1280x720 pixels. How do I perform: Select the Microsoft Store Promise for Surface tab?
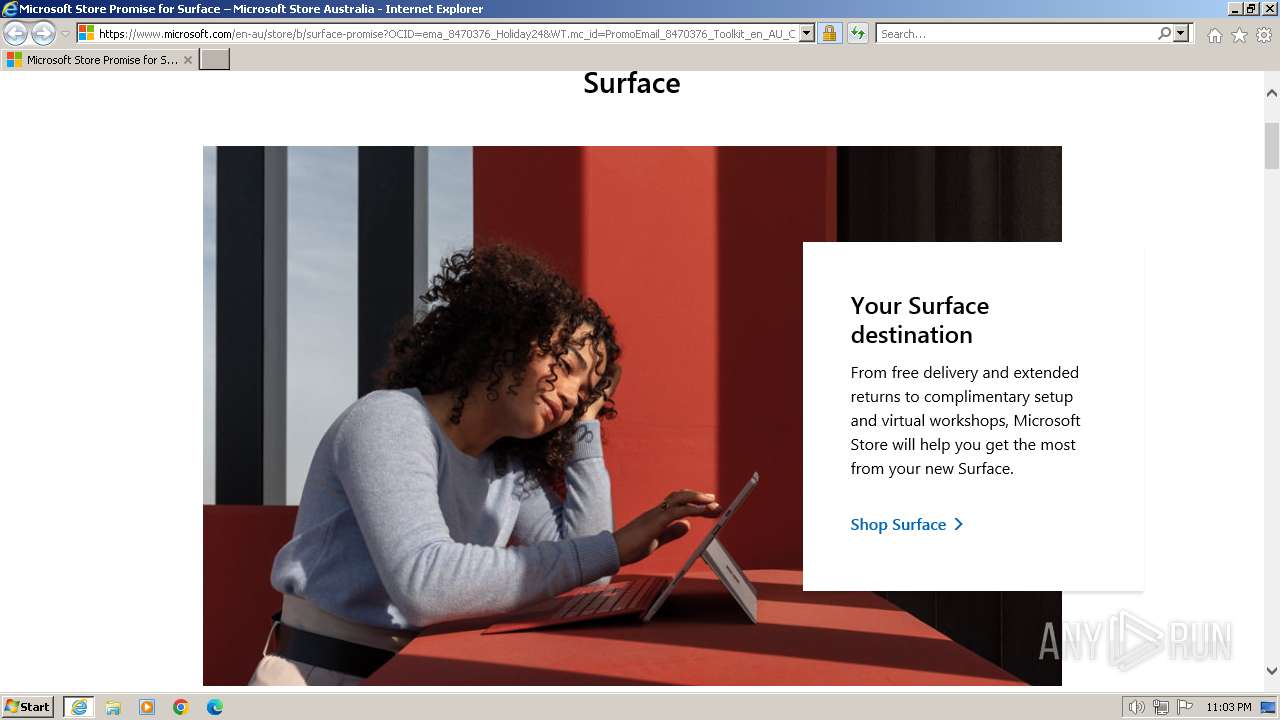pos(99,60)
